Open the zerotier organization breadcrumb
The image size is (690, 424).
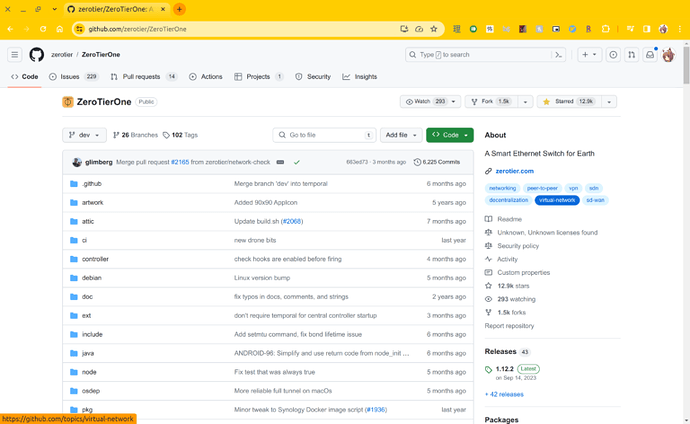pos(62,55)
